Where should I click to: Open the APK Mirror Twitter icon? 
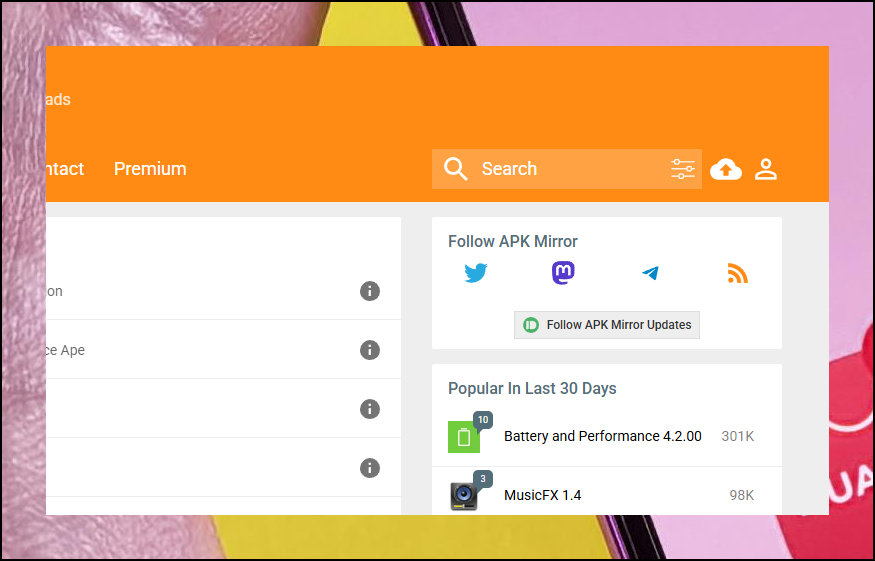475,273
